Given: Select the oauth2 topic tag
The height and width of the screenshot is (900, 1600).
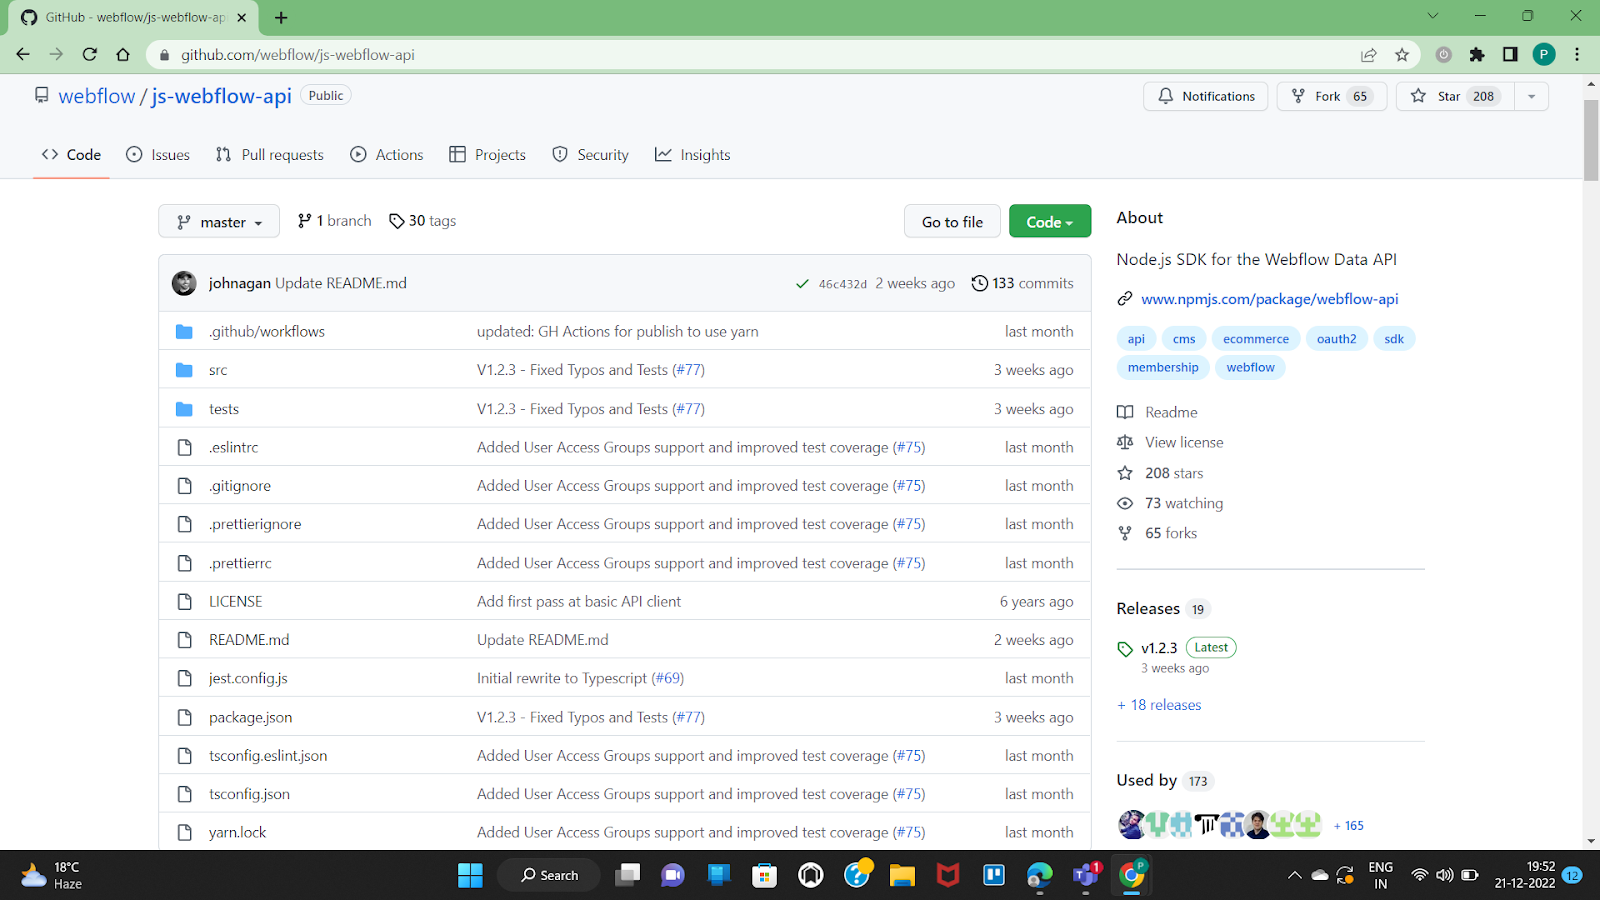Looking at the screenshot, I should (x=1336, y=339).
